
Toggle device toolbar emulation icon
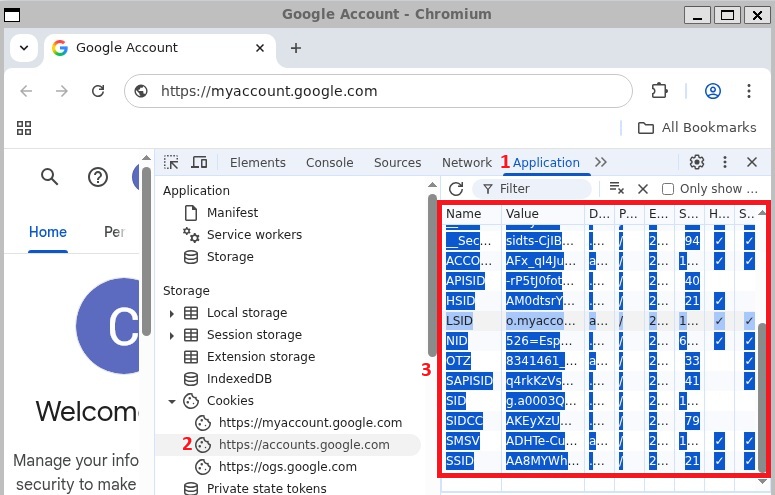(x=199, y=162)
